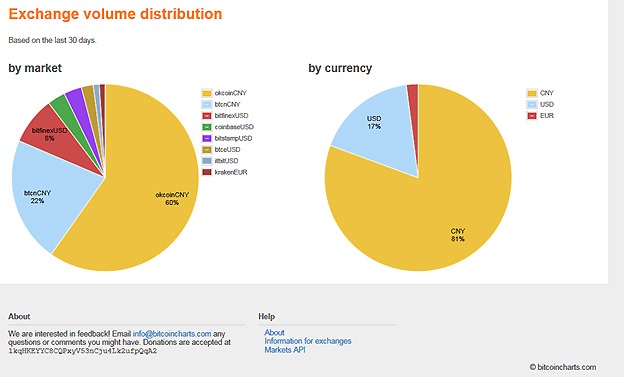Click the itbitUSD legend swatch
This screenshot has height=377, width=624.
pyautogui.click(x=207, y=161)
